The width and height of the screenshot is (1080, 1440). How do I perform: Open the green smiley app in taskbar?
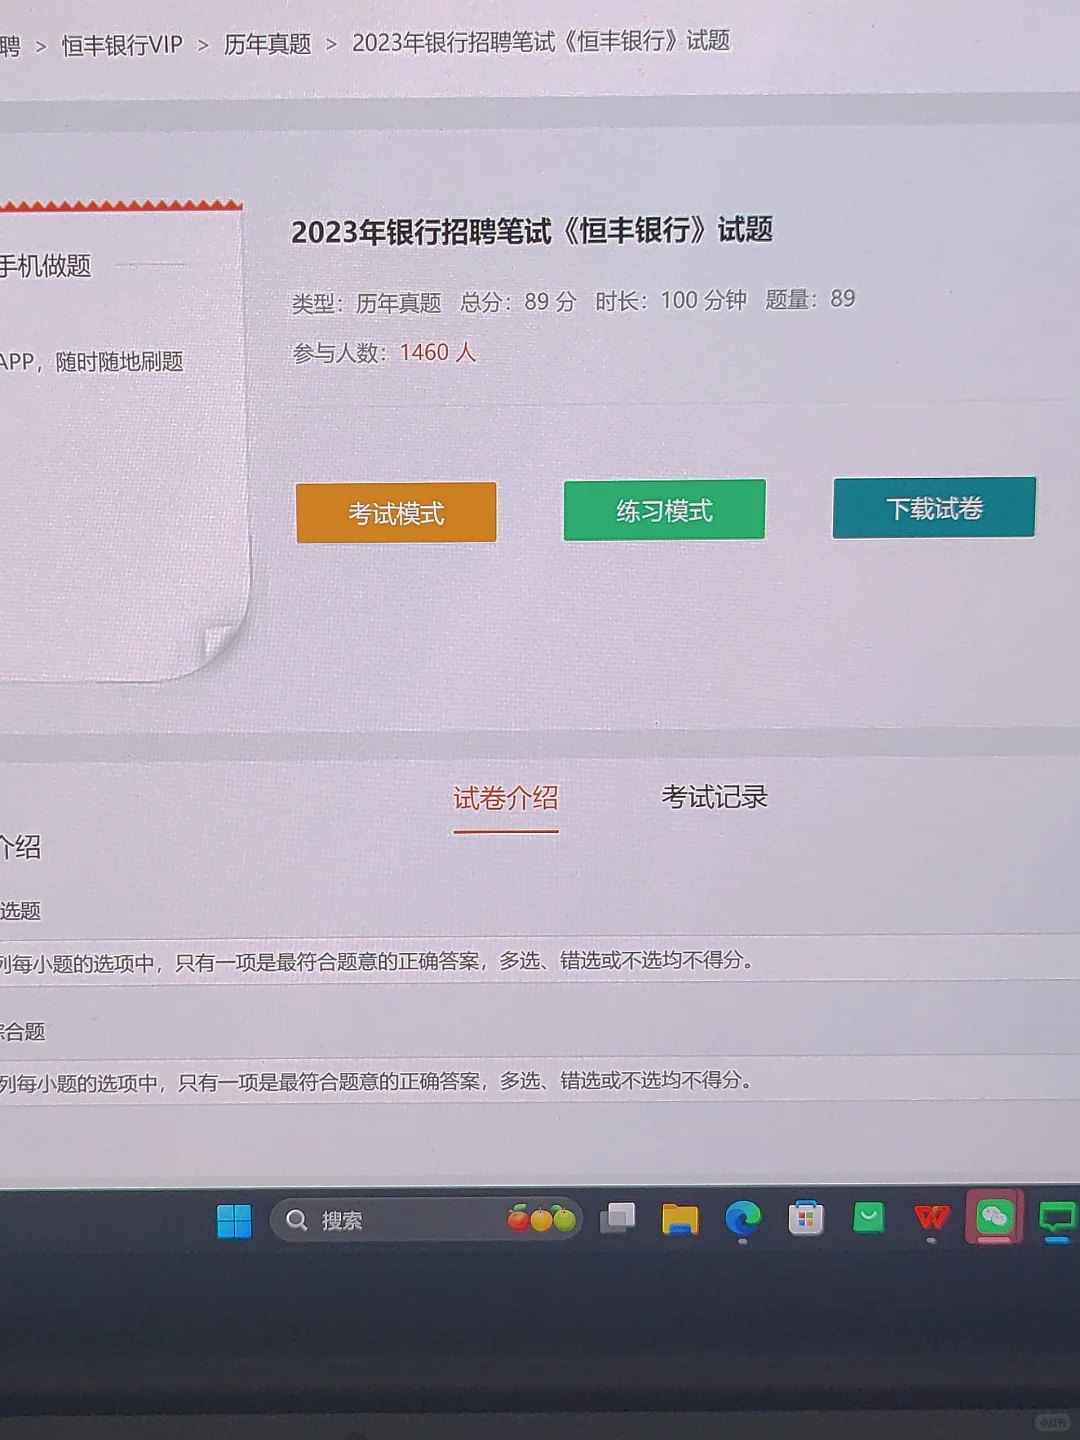tap(868, 1217)
